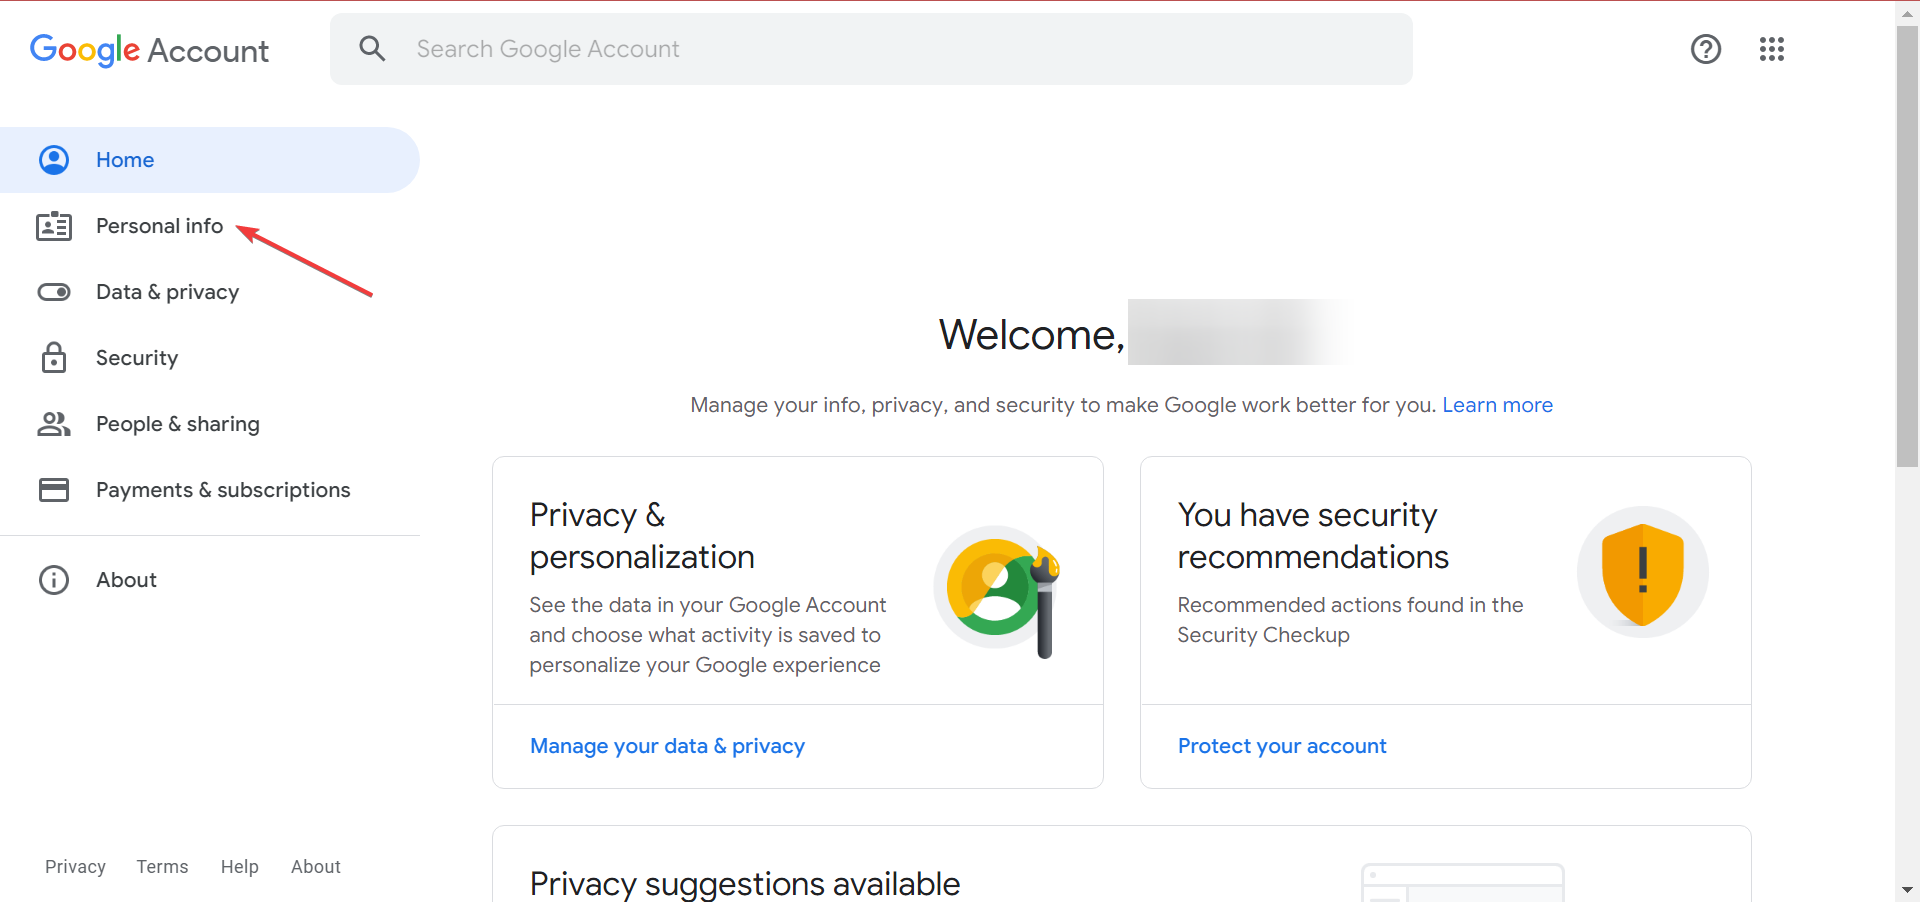Click the scrollbar down arrow

pyautogui.click(x=1907, y=890)
